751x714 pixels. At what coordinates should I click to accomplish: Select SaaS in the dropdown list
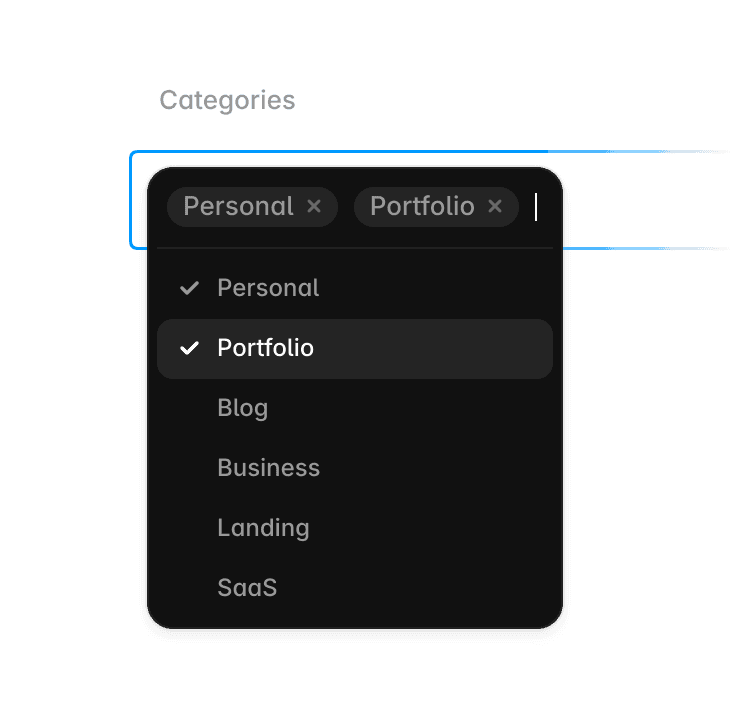tap(355, 588)
